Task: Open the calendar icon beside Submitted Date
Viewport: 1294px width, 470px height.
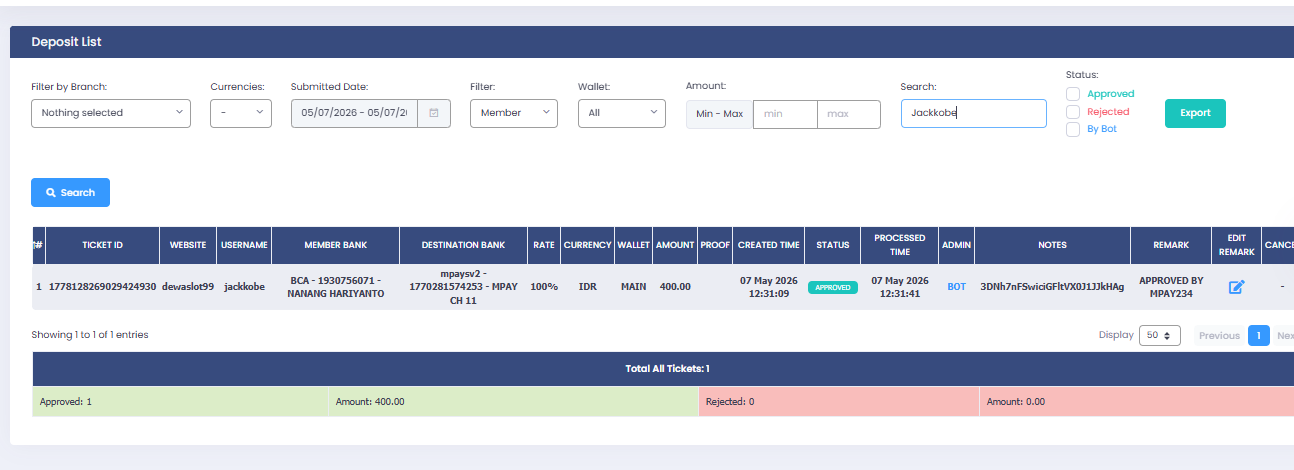Action: (434, 113)
